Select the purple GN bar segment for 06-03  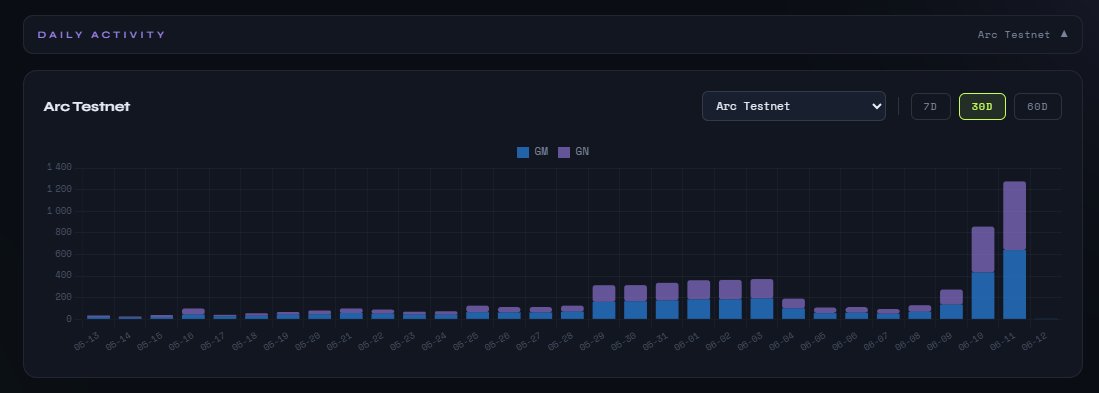[x=761, y=289]
